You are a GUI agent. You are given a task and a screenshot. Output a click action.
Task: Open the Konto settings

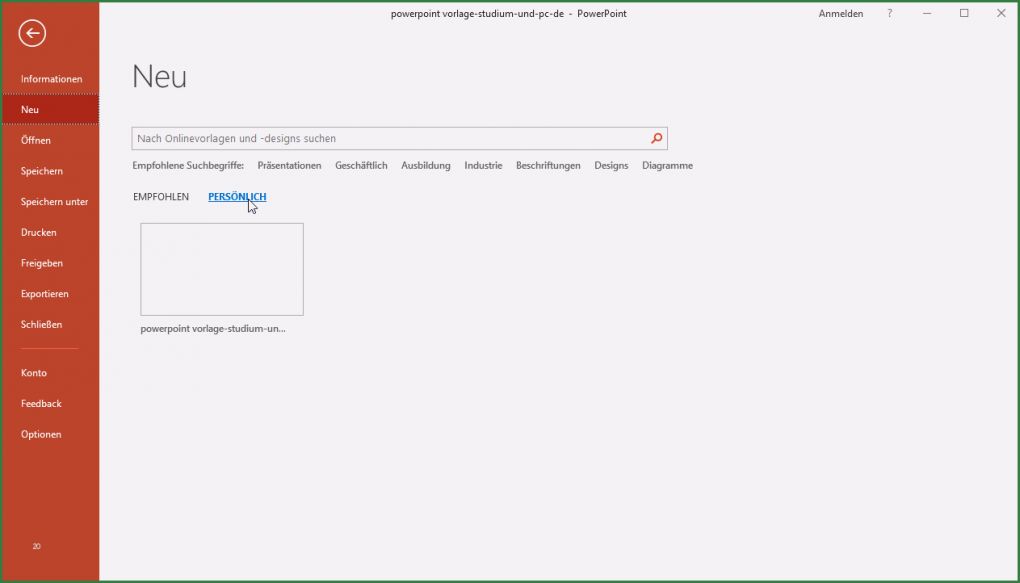[x=33, y=372]
